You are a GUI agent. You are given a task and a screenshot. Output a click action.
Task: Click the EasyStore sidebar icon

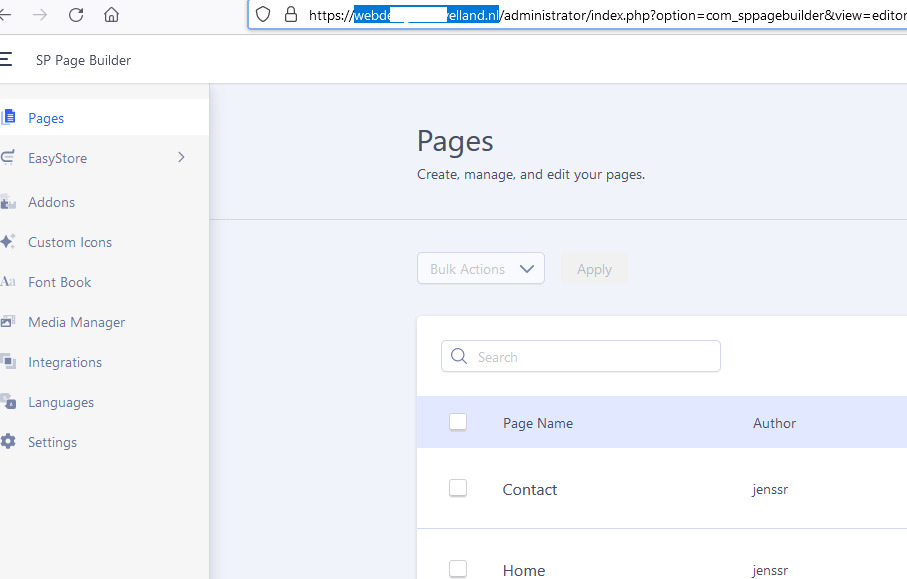point(9,158)
